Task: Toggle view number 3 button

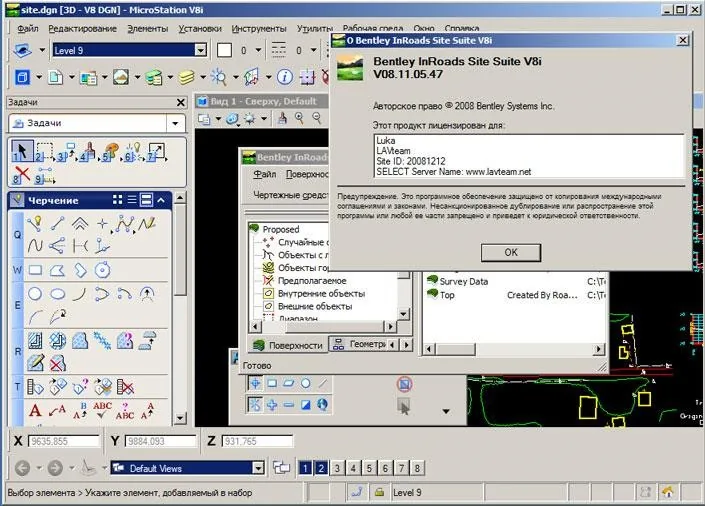Action: pyautogui.click(x=337, y=468)
